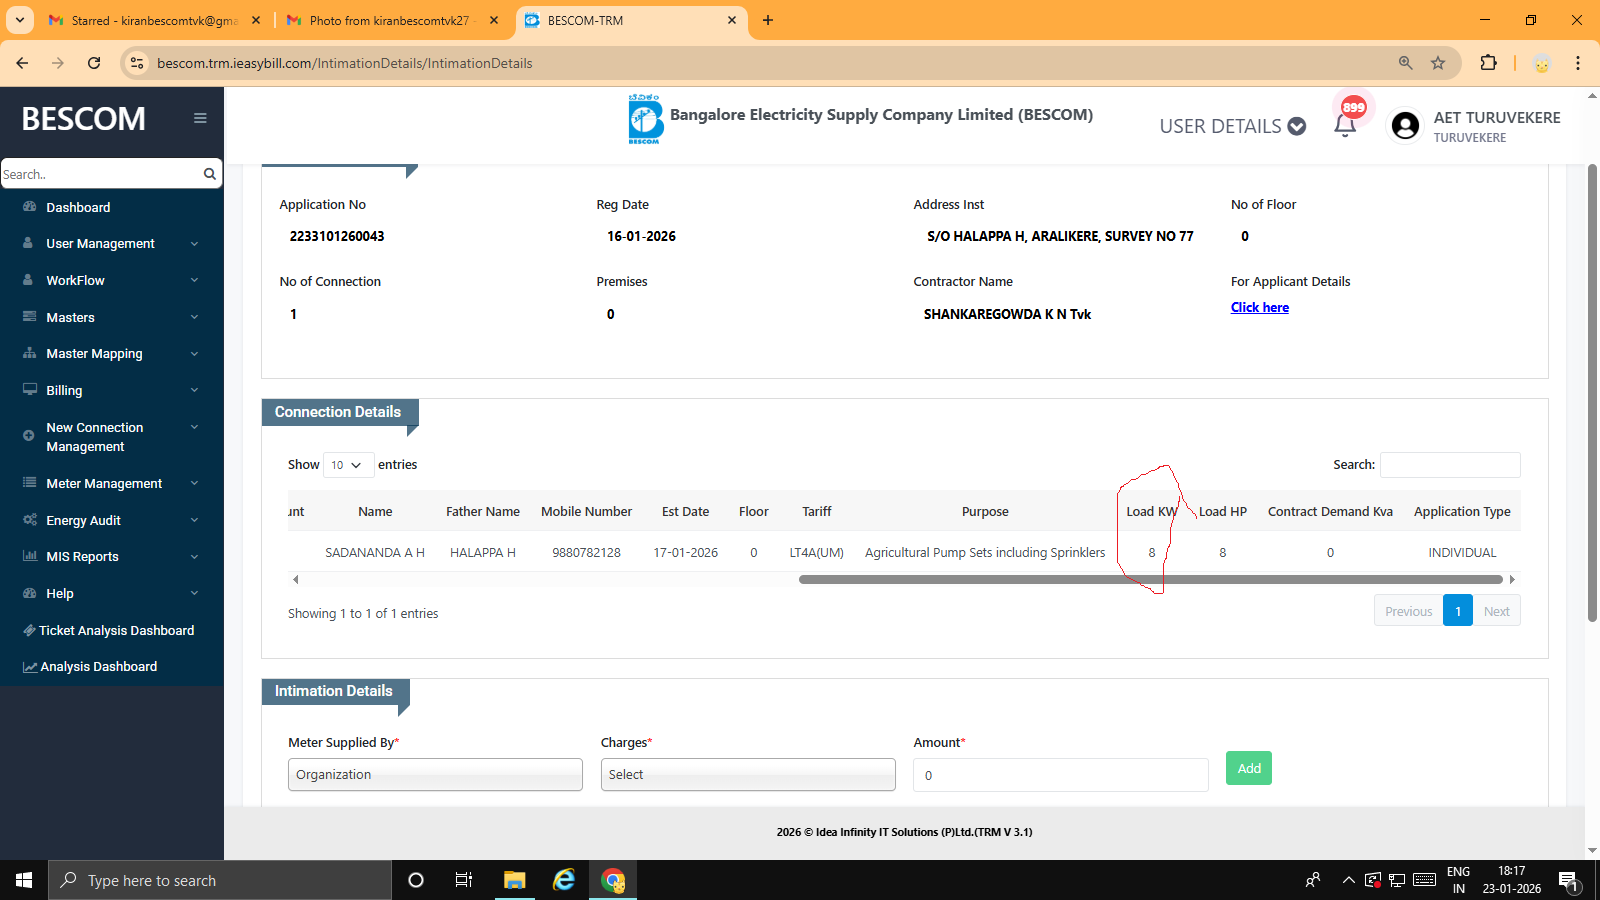
Task: Click the User Management person icon
Action: (28, 243)
